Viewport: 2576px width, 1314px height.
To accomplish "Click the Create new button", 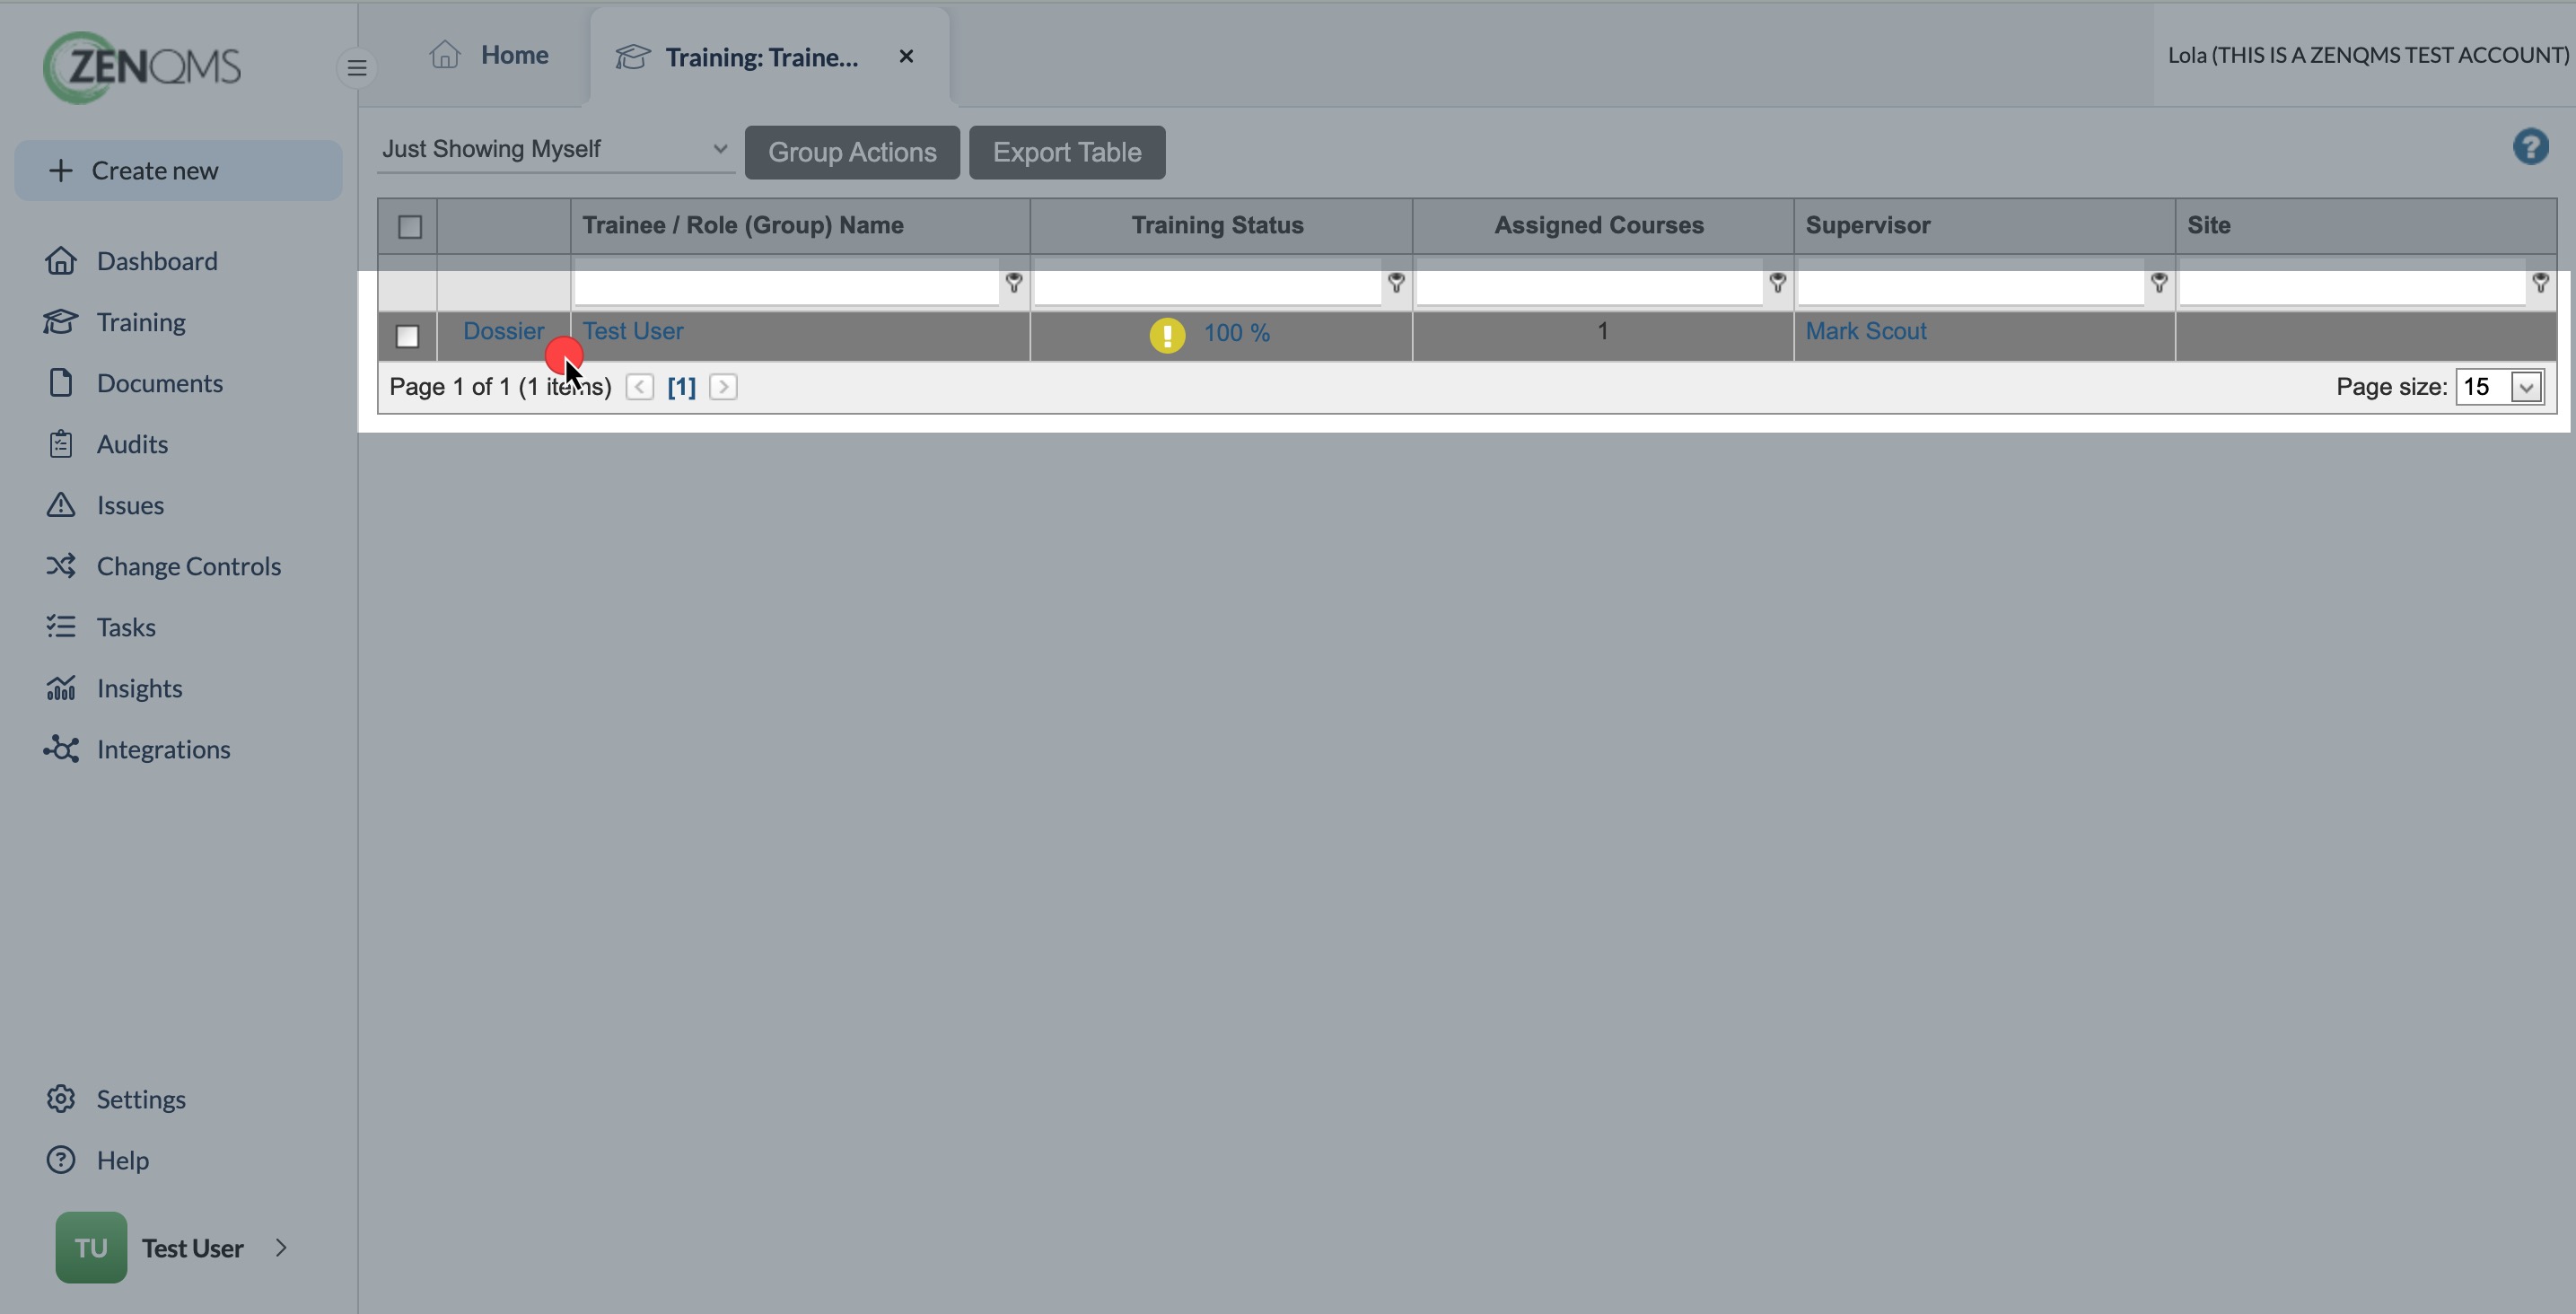I will (178, 170).
